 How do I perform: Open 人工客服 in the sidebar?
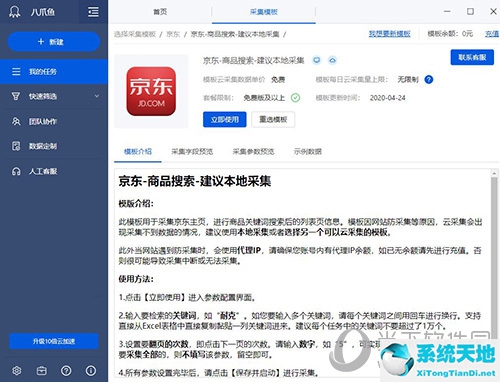(54, 171)
